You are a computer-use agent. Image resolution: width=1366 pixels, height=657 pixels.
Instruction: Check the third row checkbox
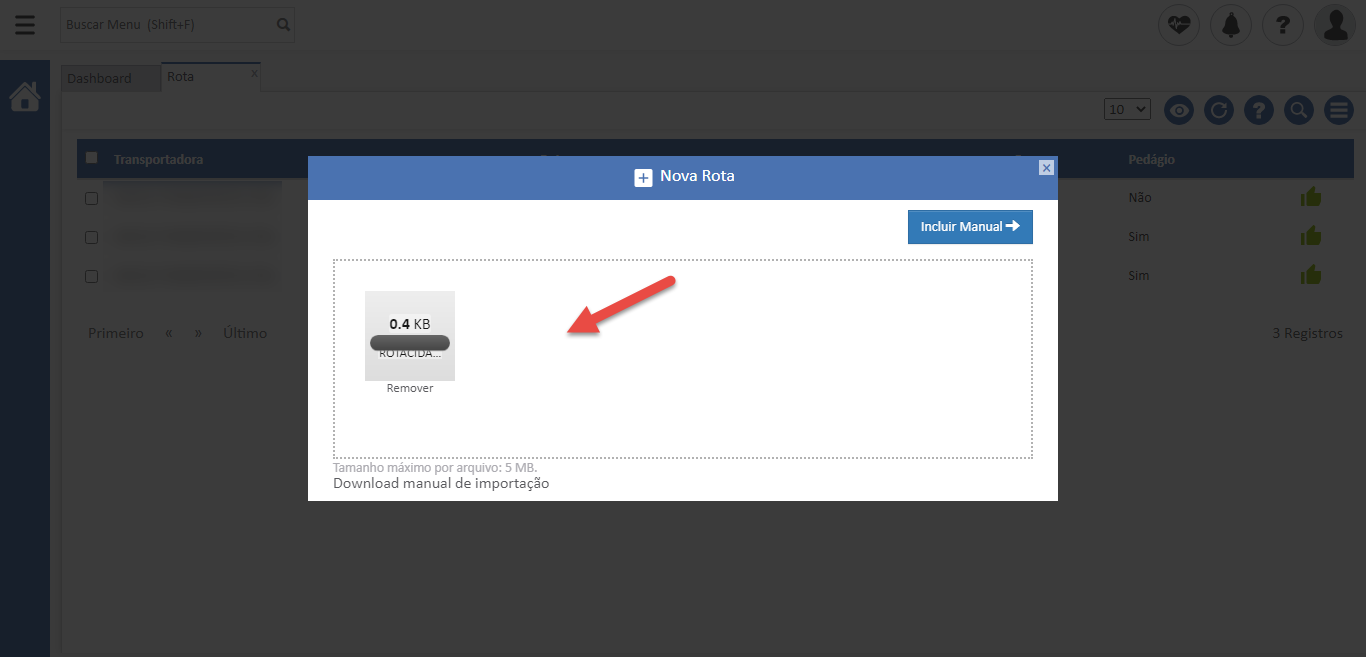pos(91,276)
